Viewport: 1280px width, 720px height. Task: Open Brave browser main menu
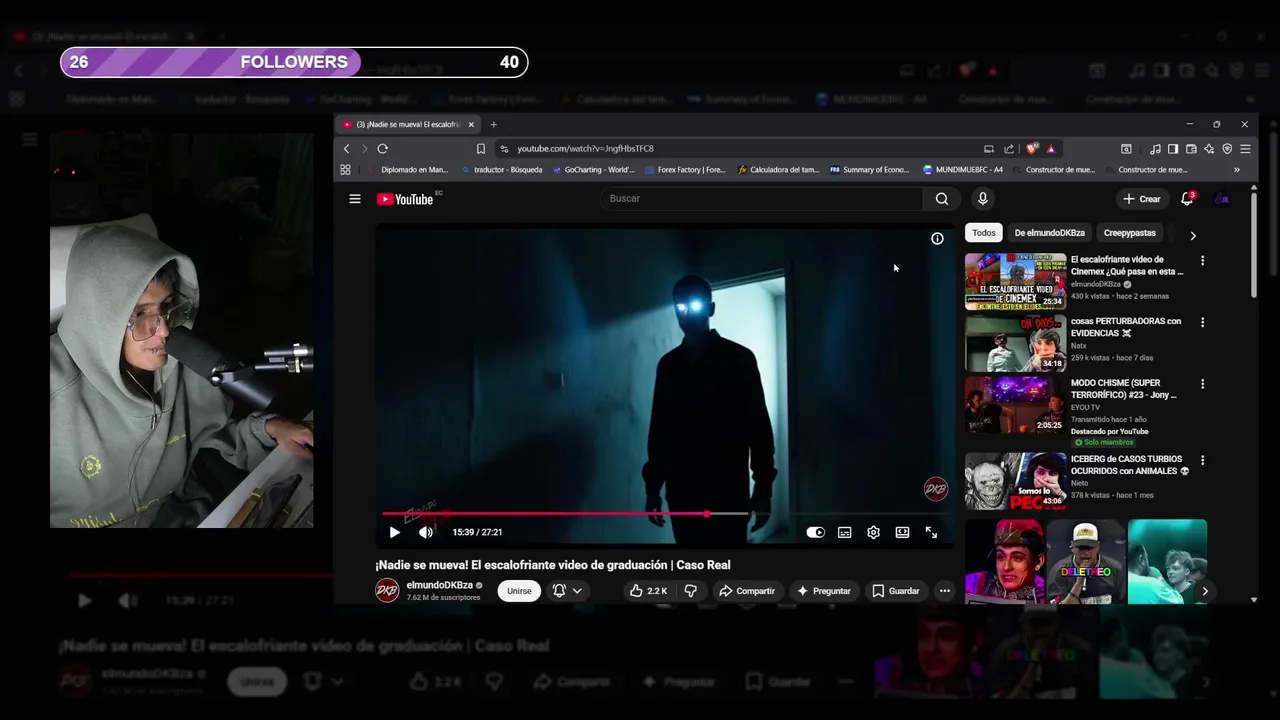pyautogui.click(x=1245, y=149)
